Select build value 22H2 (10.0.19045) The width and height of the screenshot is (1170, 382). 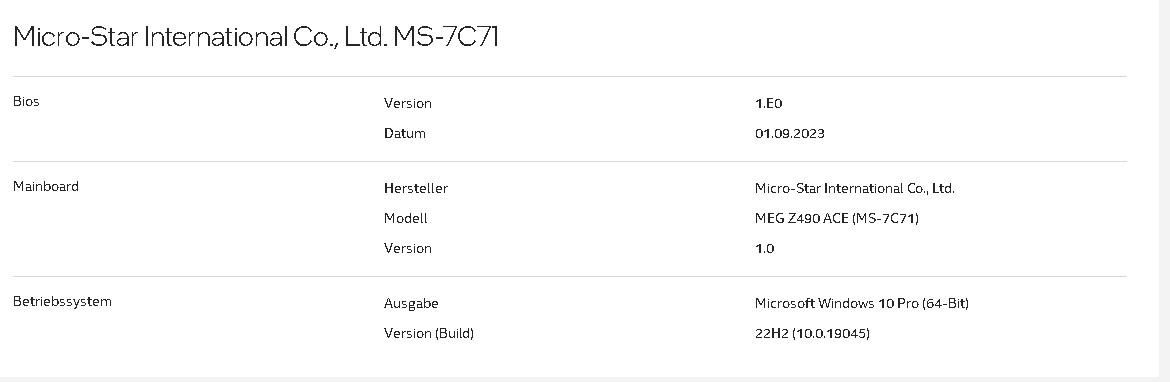813,334
